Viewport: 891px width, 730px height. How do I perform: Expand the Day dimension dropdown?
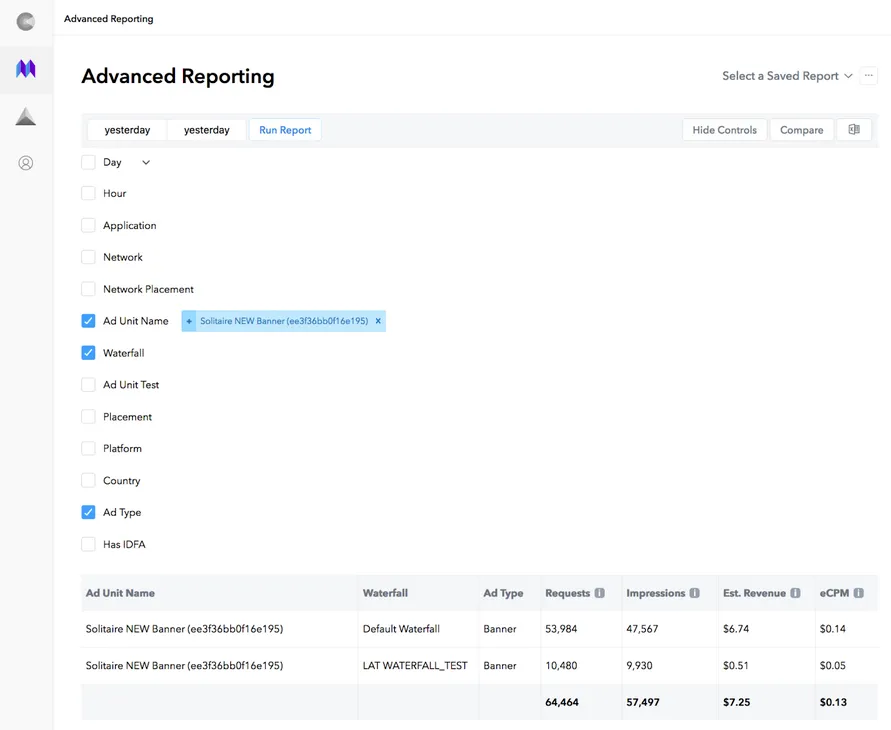[x=146, y=161]
